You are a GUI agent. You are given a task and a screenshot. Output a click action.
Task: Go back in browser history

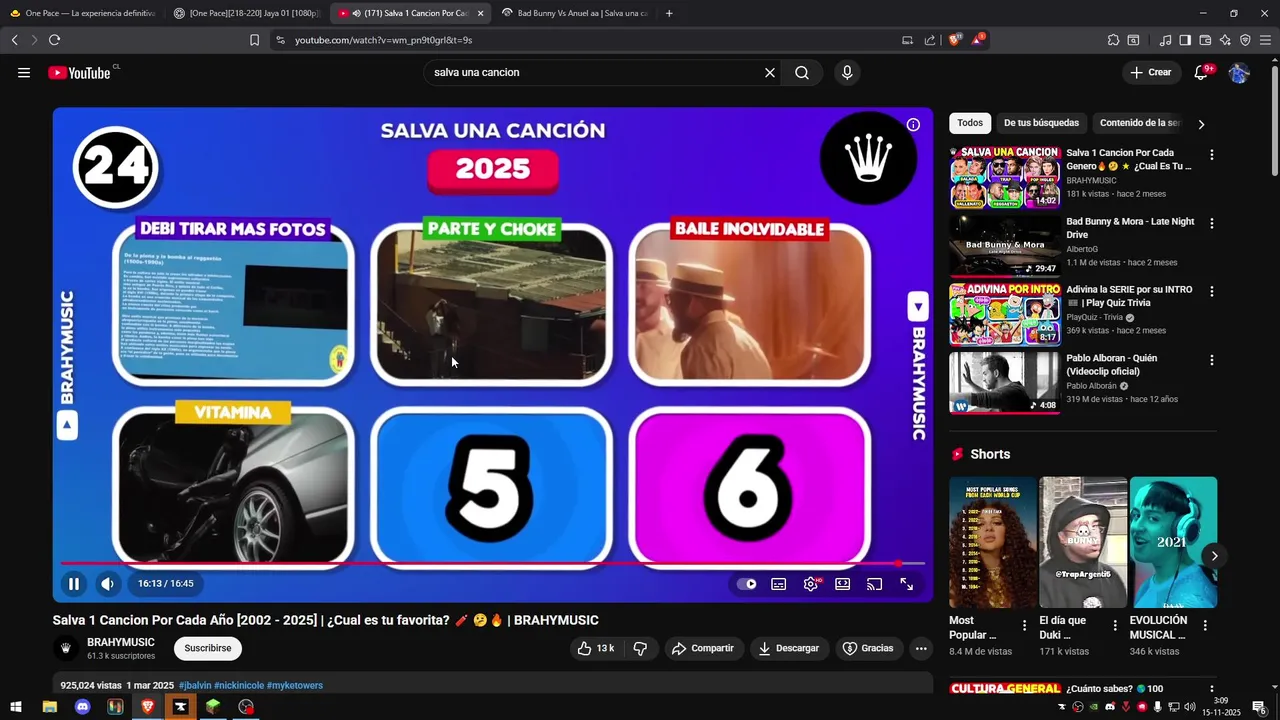(14, 40)
